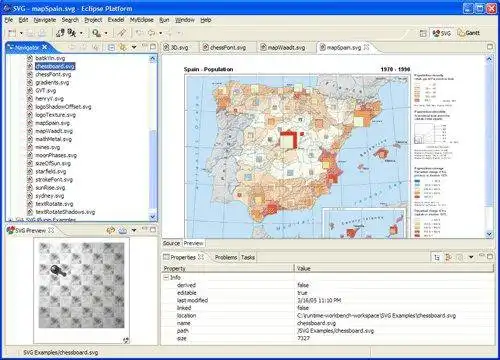Open the Search menu
This screenshot has height=360, width=500.
tap(70, 20)
